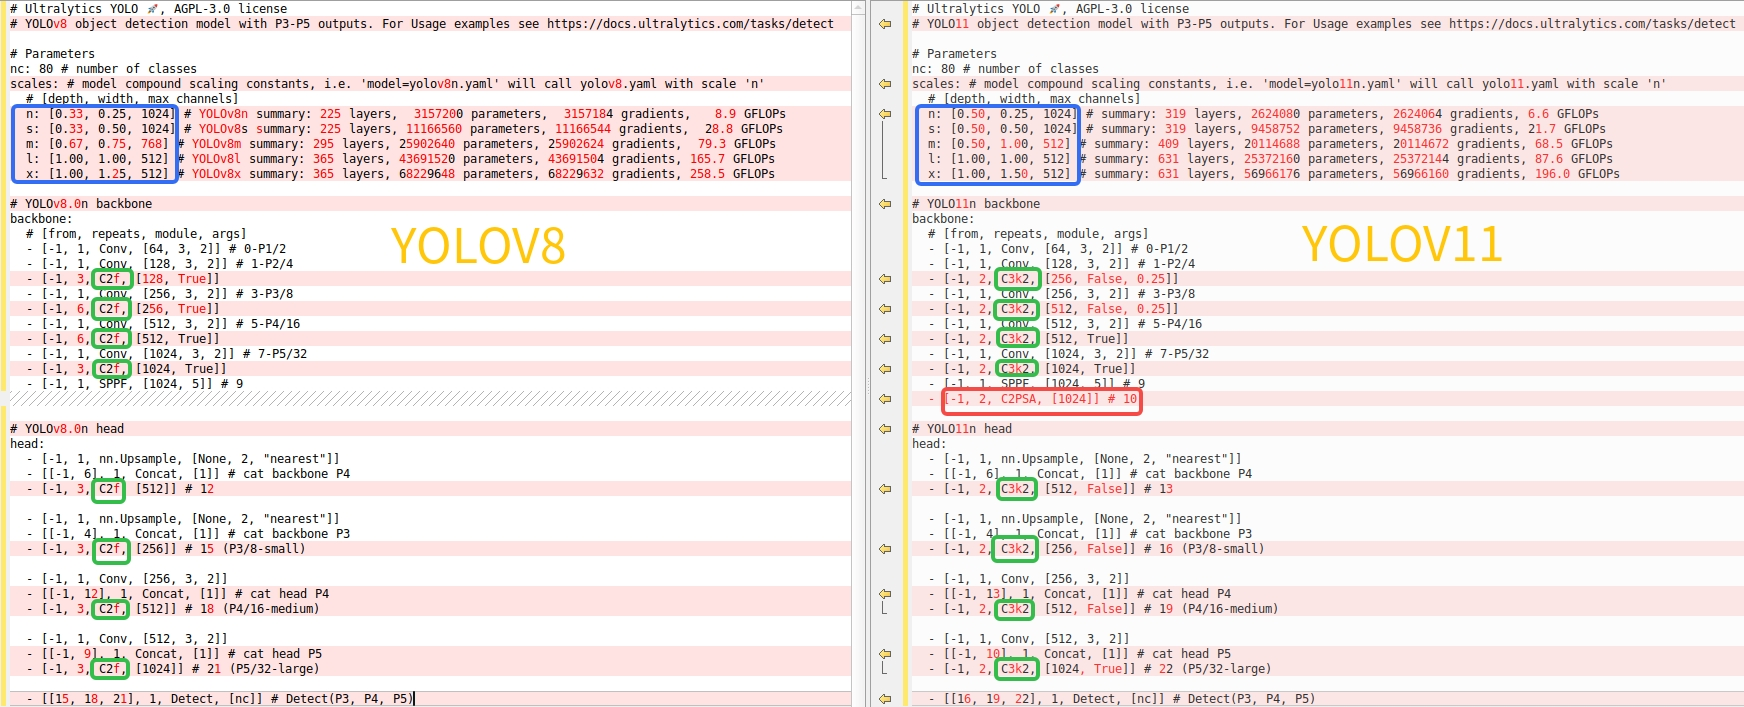Place cursor on 'nc: 80 # number of classes' in left pane
Viewport: 1744px width, 707px height.
(x=103, y=69)
